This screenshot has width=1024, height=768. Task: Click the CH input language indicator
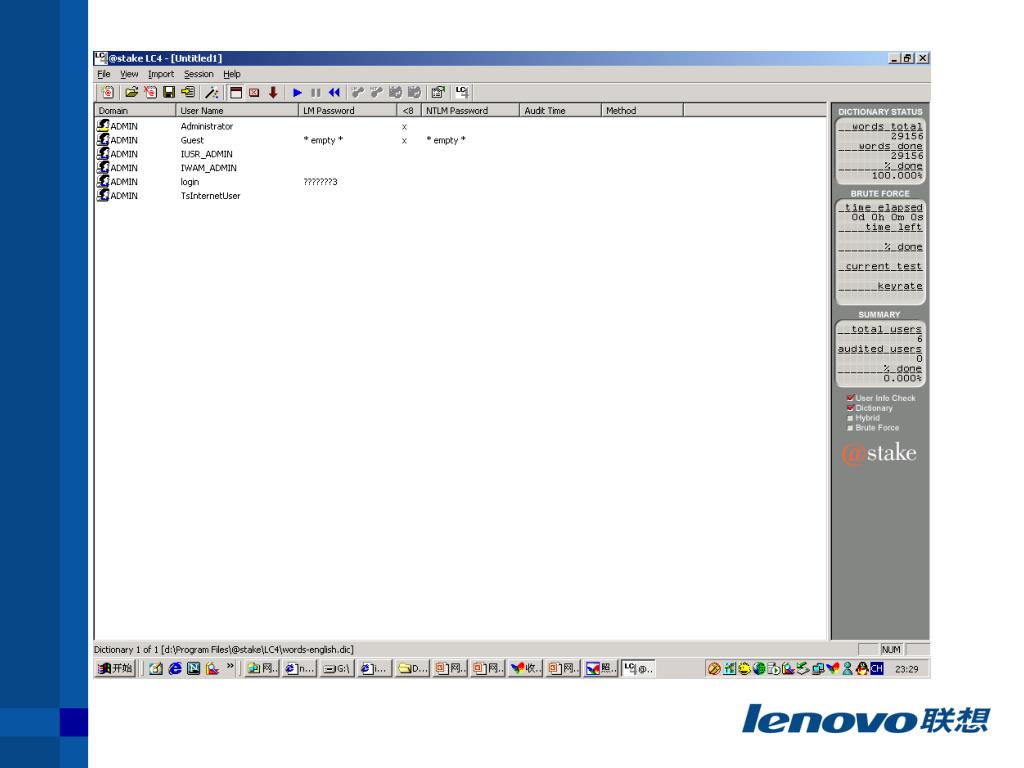876,668
